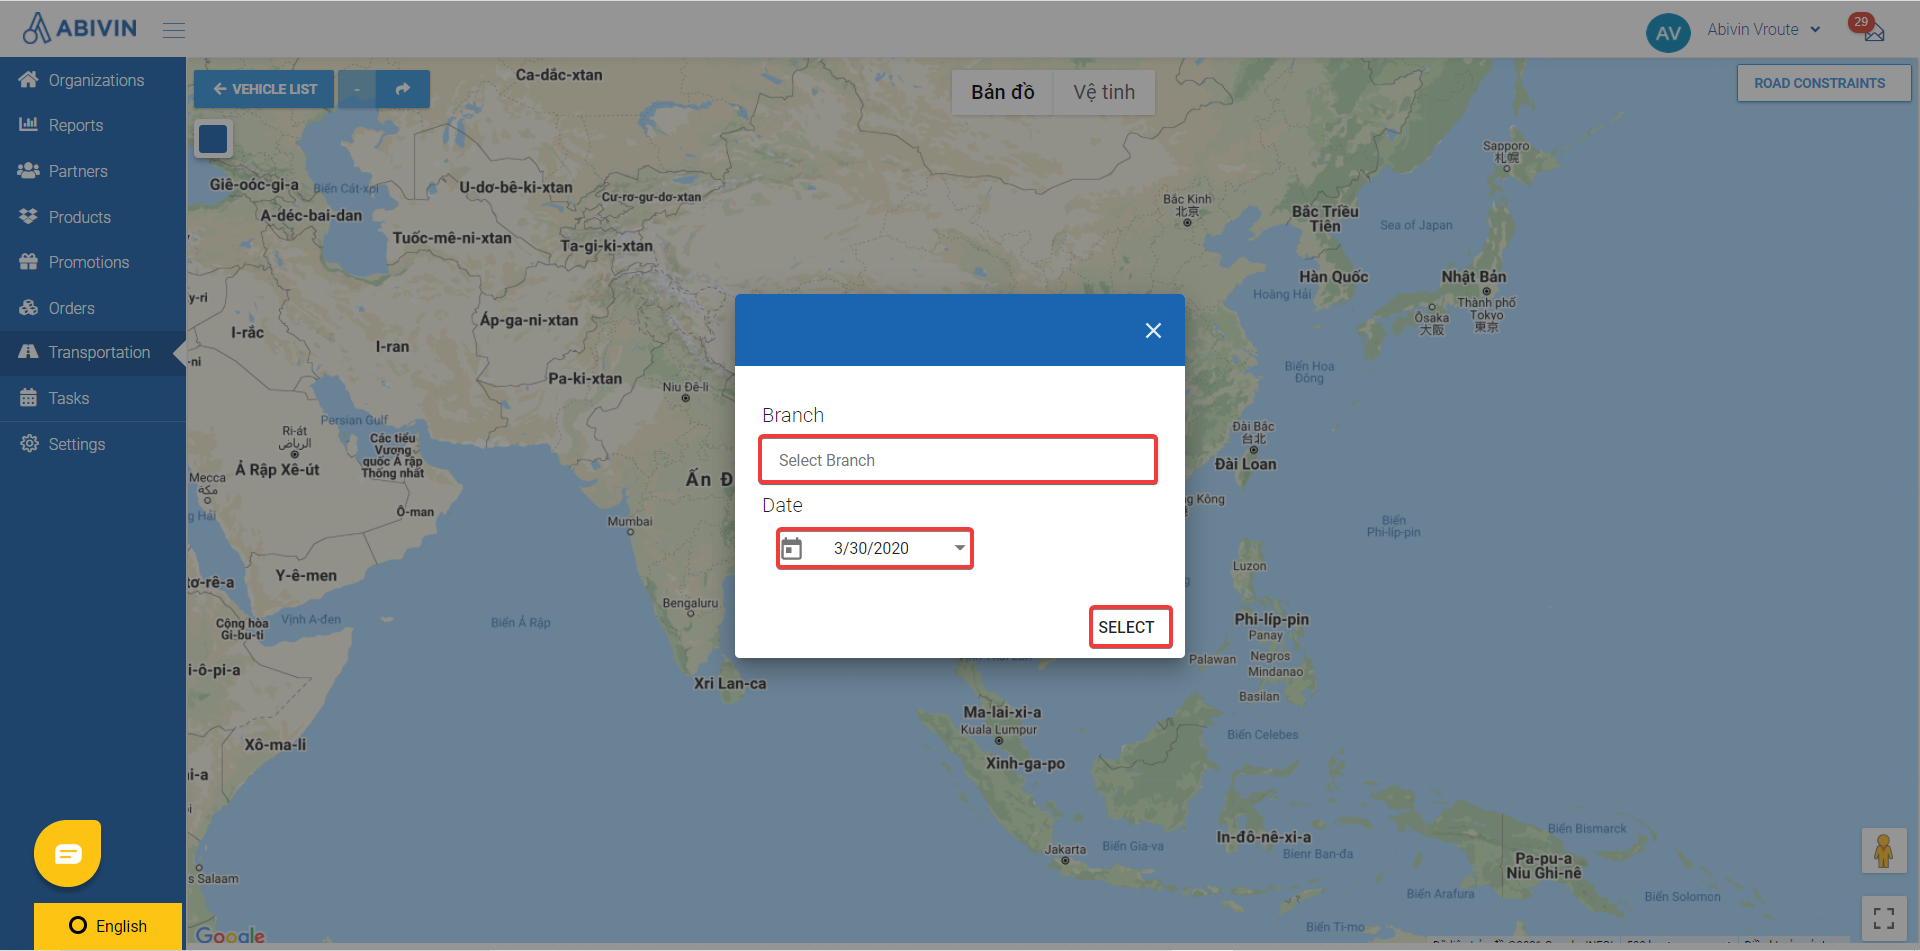The image size is (1920, 951).
Task: Click the Reports chart icon
Action: [x=29, y=124]
